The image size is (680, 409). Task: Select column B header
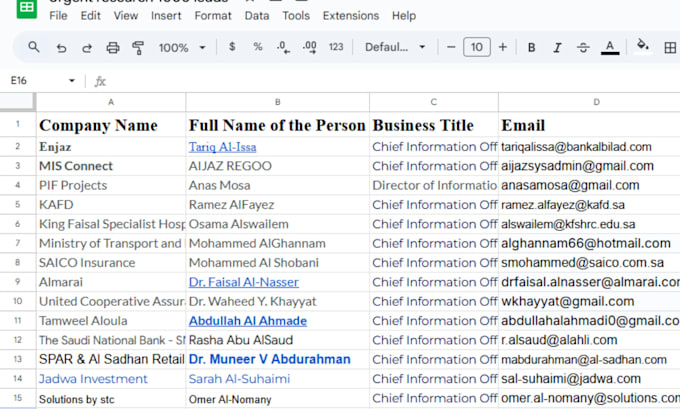point(278,102)
